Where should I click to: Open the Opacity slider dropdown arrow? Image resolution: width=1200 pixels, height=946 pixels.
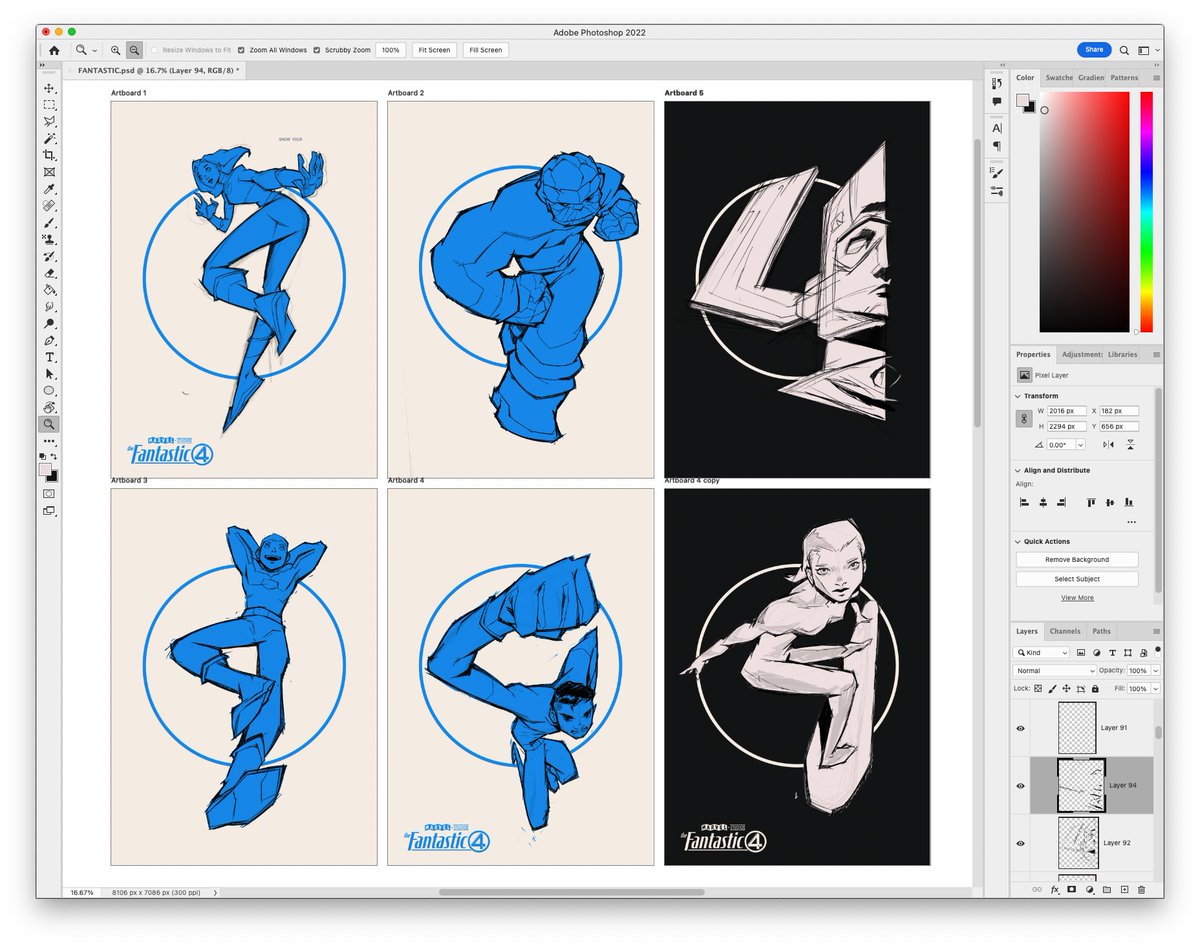(x=1156, y=671)
